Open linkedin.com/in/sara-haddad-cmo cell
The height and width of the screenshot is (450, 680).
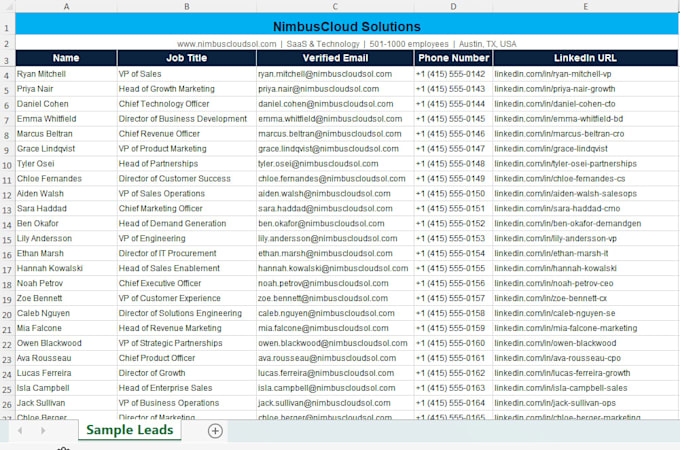pyautogui.click(x=585, y=209)
